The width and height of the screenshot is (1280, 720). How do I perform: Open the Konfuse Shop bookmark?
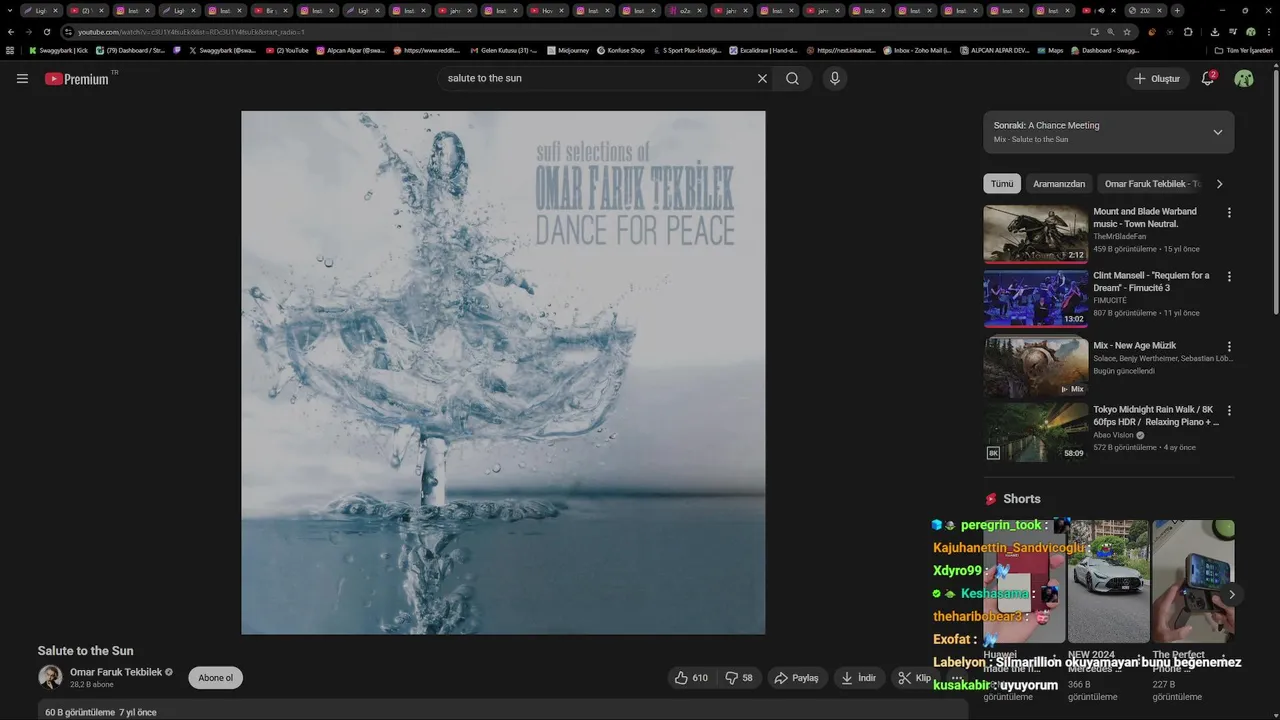pos(621,50)
